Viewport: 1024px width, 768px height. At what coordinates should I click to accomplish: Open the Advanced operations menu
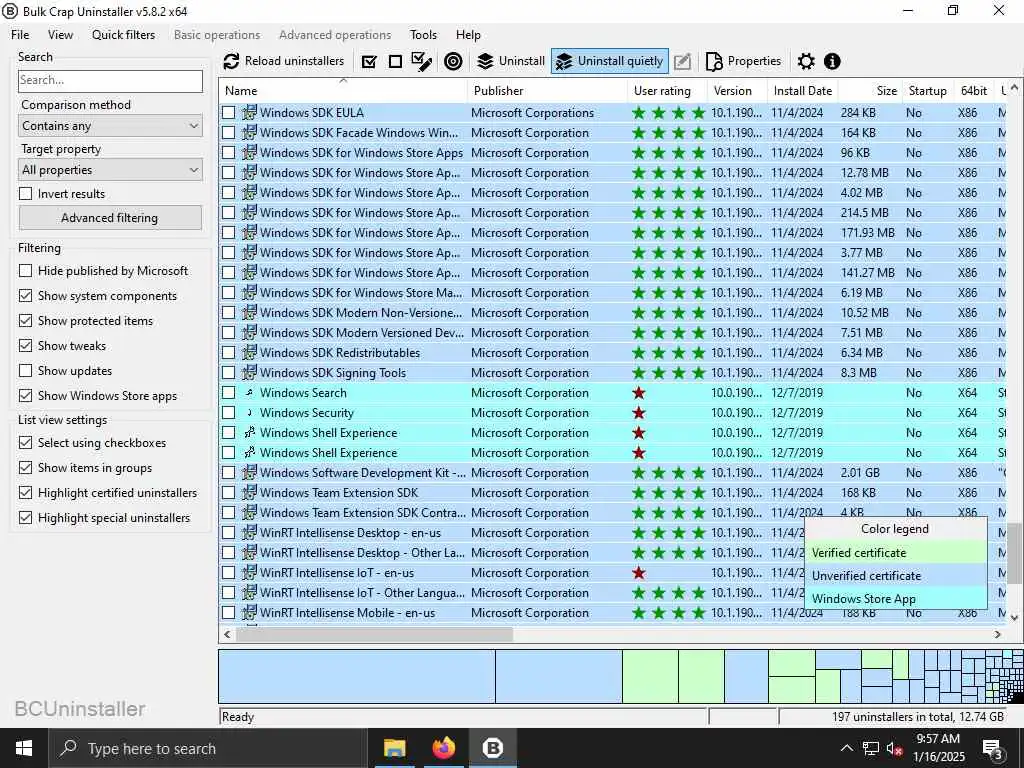tap(335, 35)
